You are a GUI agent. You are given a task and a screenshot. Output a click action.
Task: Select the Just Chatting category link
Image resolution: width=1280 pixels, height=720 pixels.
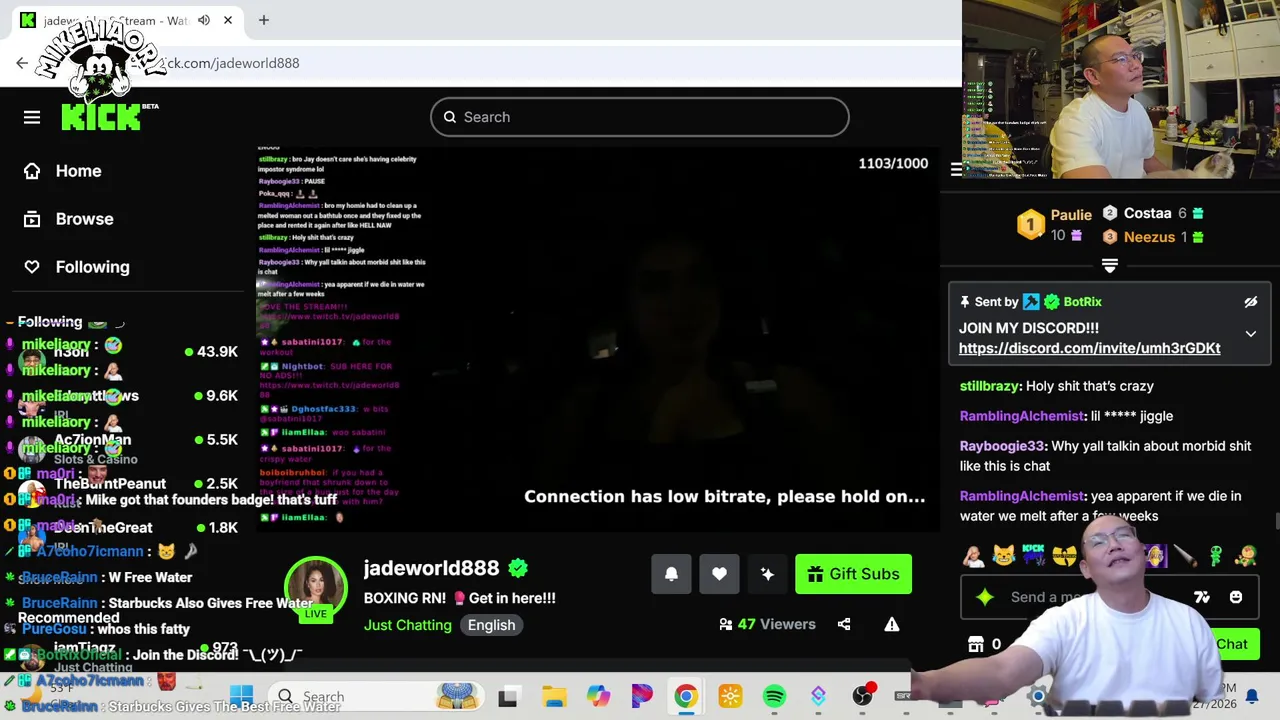408,625
